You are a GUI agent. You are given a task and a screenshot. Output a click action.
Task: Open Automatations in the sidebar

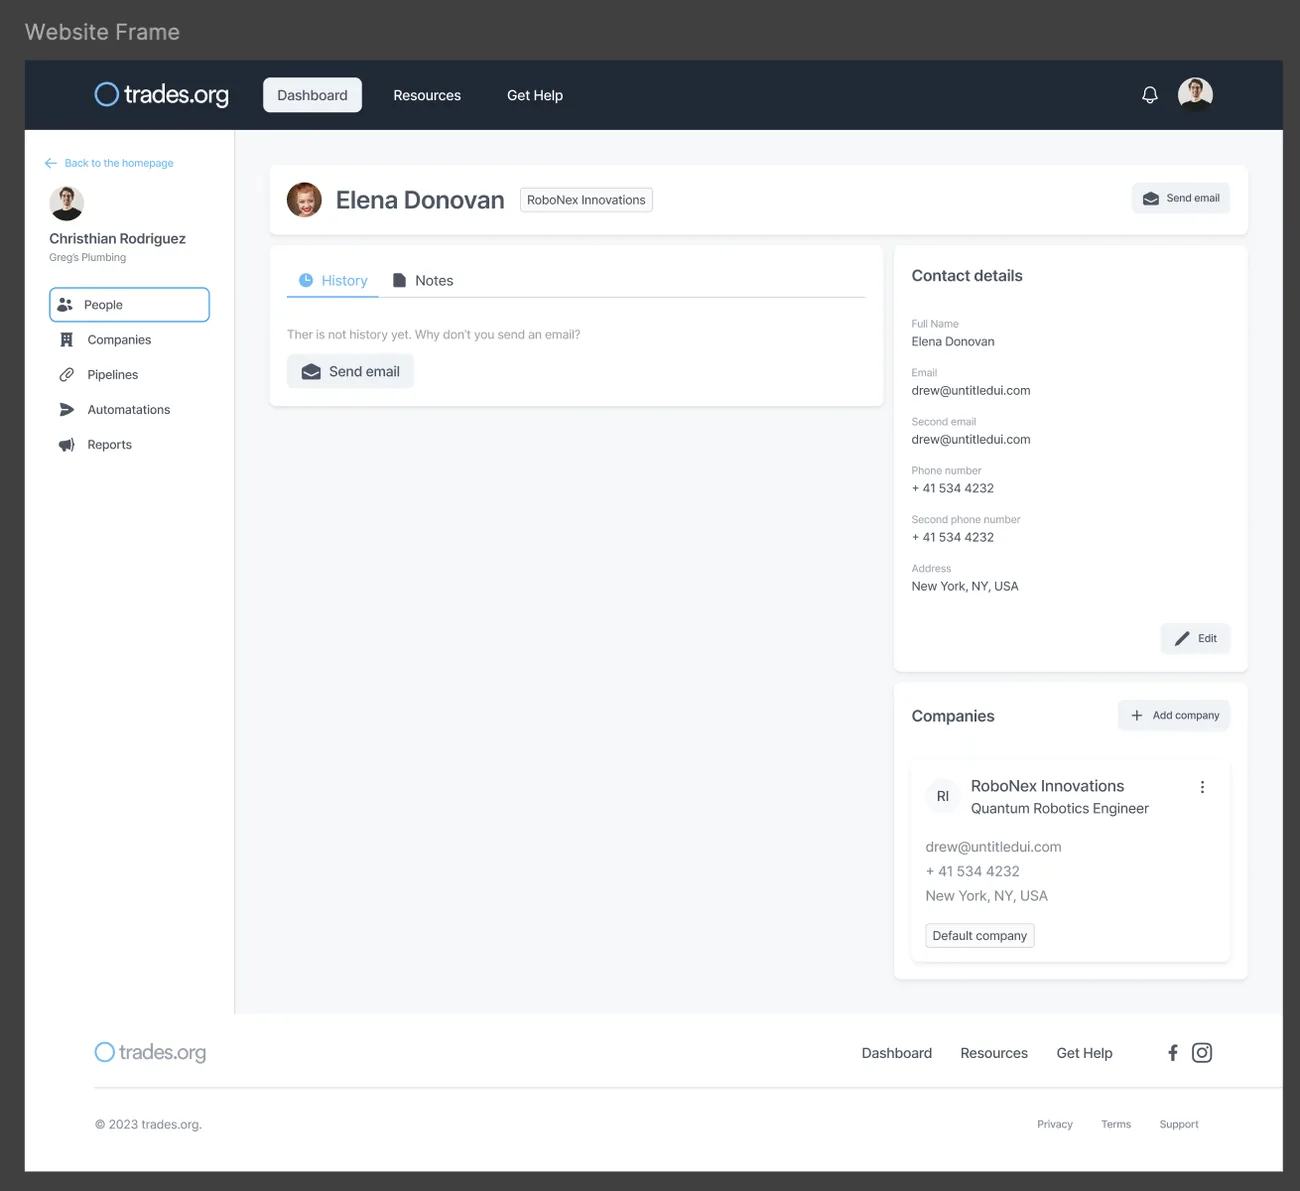(129, 410)
